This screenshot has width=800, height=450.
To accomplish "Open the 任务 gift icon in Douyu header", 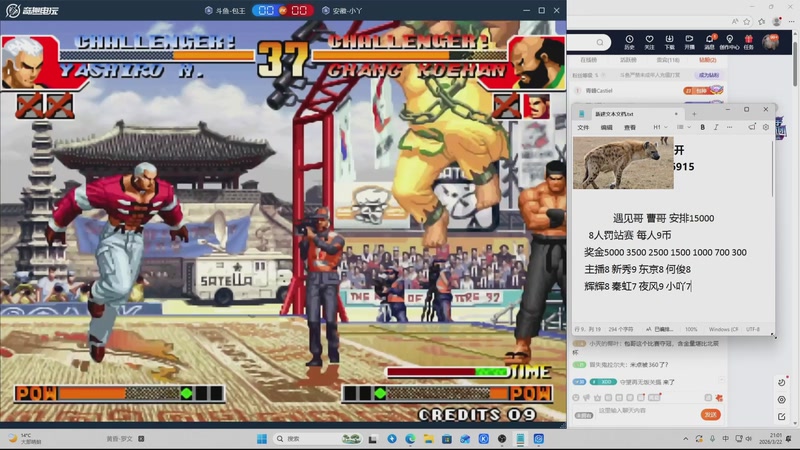I will pyautogui.click(x=748, y=42).
